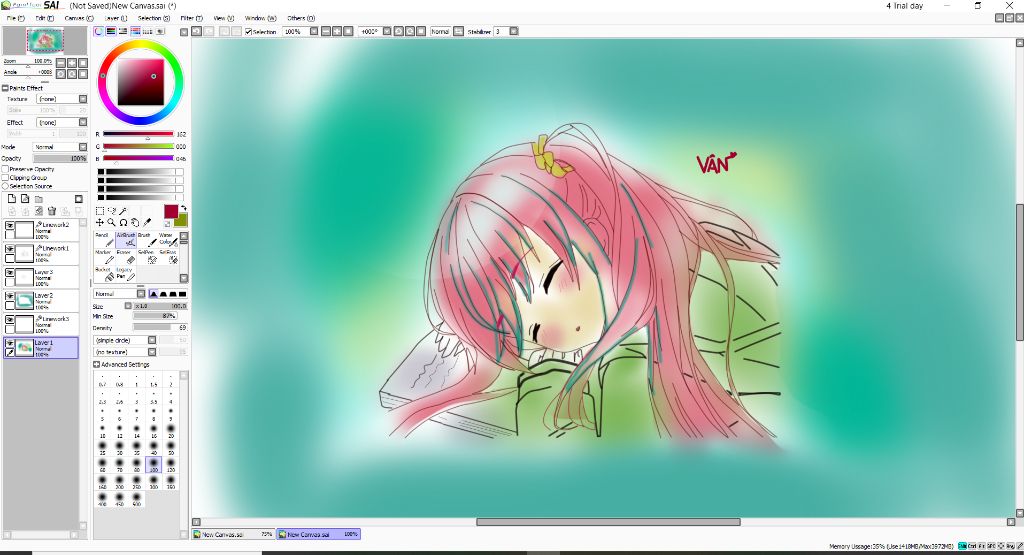Image resolution: width=1024 pixels, height=555 pixels.
Task: Click the Undo toolbar button
Action: [x=196, y=31]
